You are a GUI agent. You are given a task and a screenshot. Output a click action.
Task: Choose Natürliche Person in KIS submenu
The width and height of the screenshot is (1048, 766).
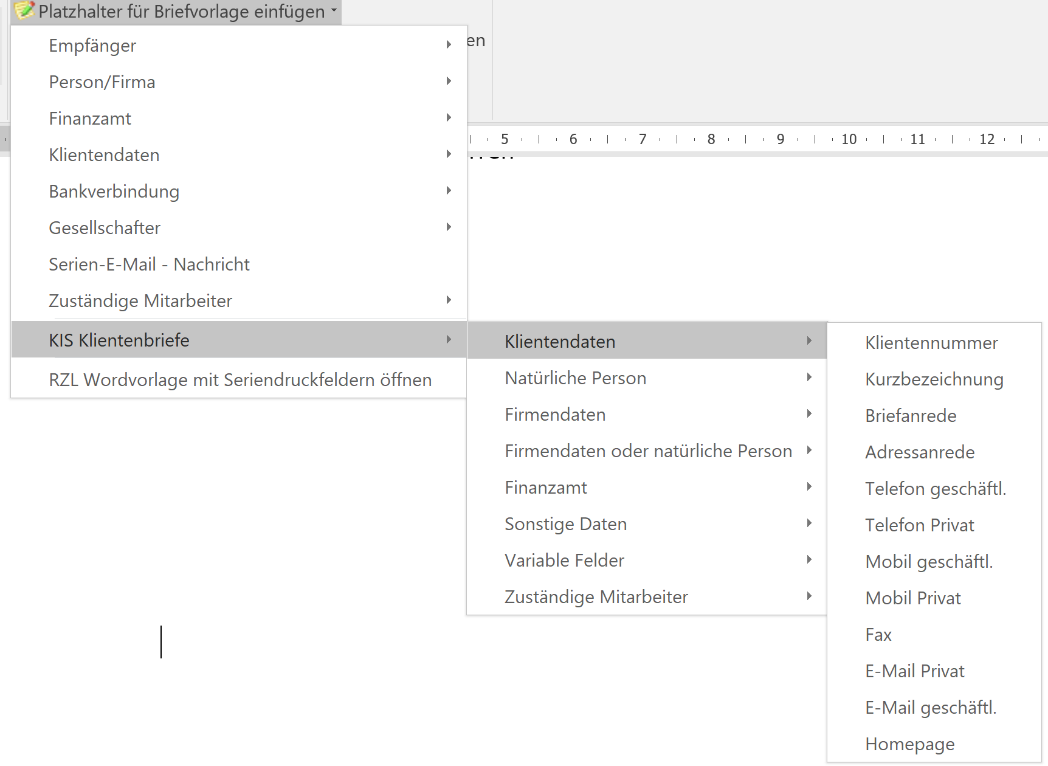pyautogui.click(x=575, y=378)
